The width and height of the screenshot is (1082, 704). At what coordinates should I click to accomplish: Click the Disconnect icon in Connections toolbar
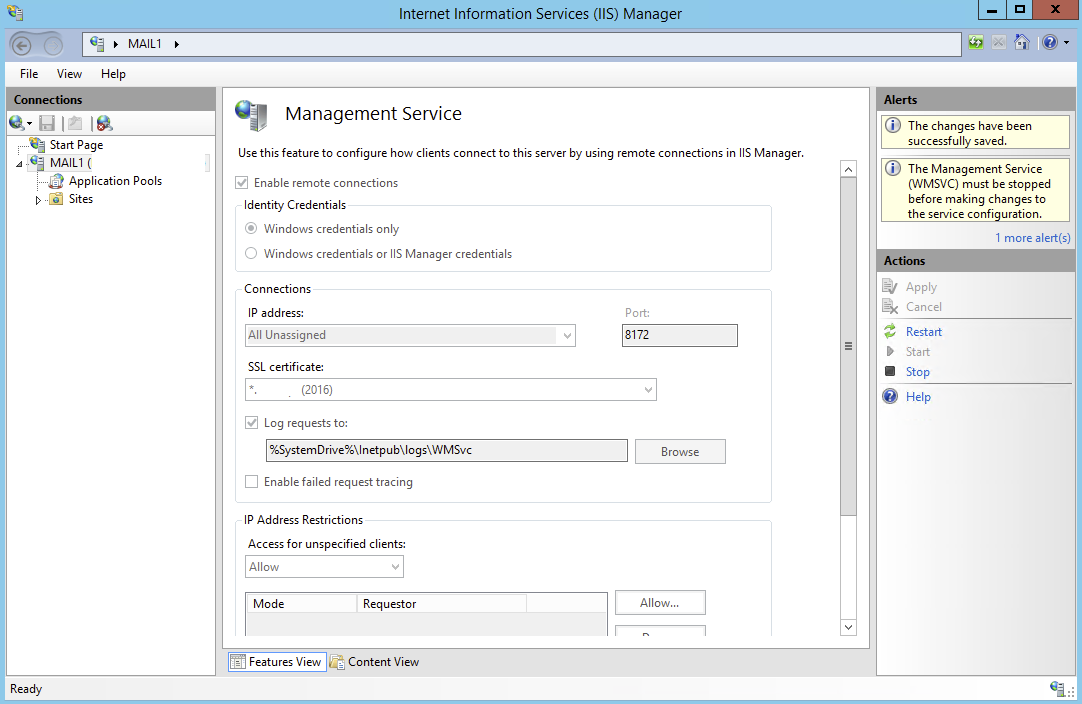click(x=103, y=122)
